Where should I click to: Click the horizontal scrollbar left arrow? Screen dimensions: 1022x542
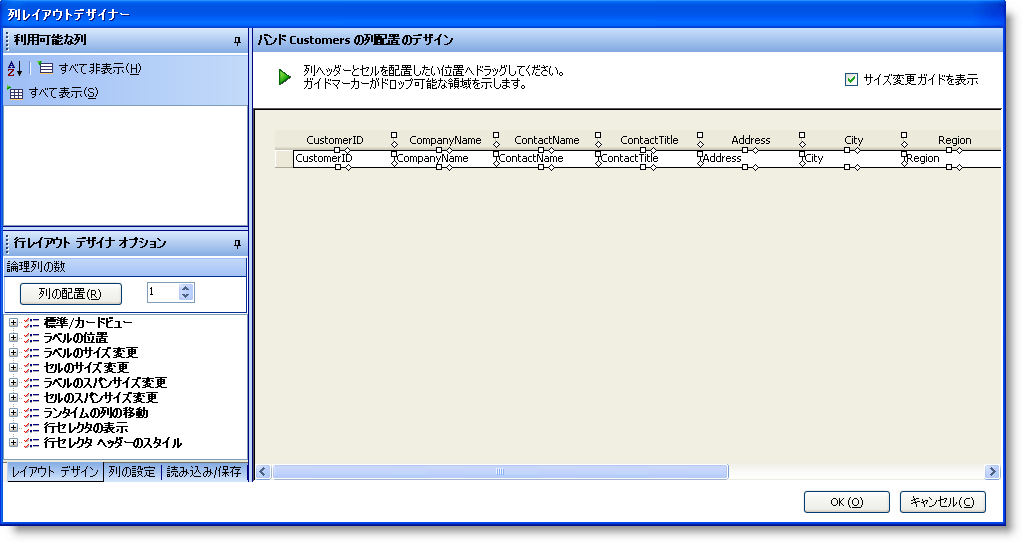point(263,472)
